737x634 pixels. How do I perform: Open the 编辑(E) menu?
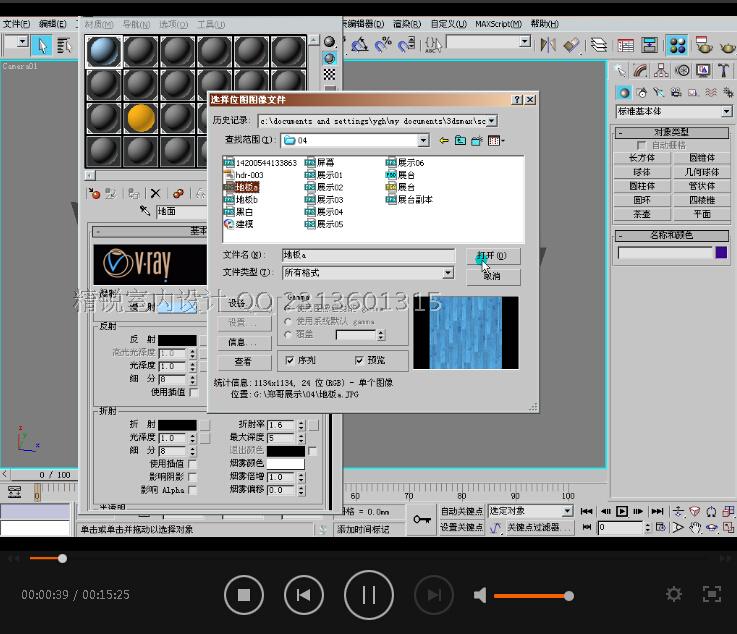53,23
